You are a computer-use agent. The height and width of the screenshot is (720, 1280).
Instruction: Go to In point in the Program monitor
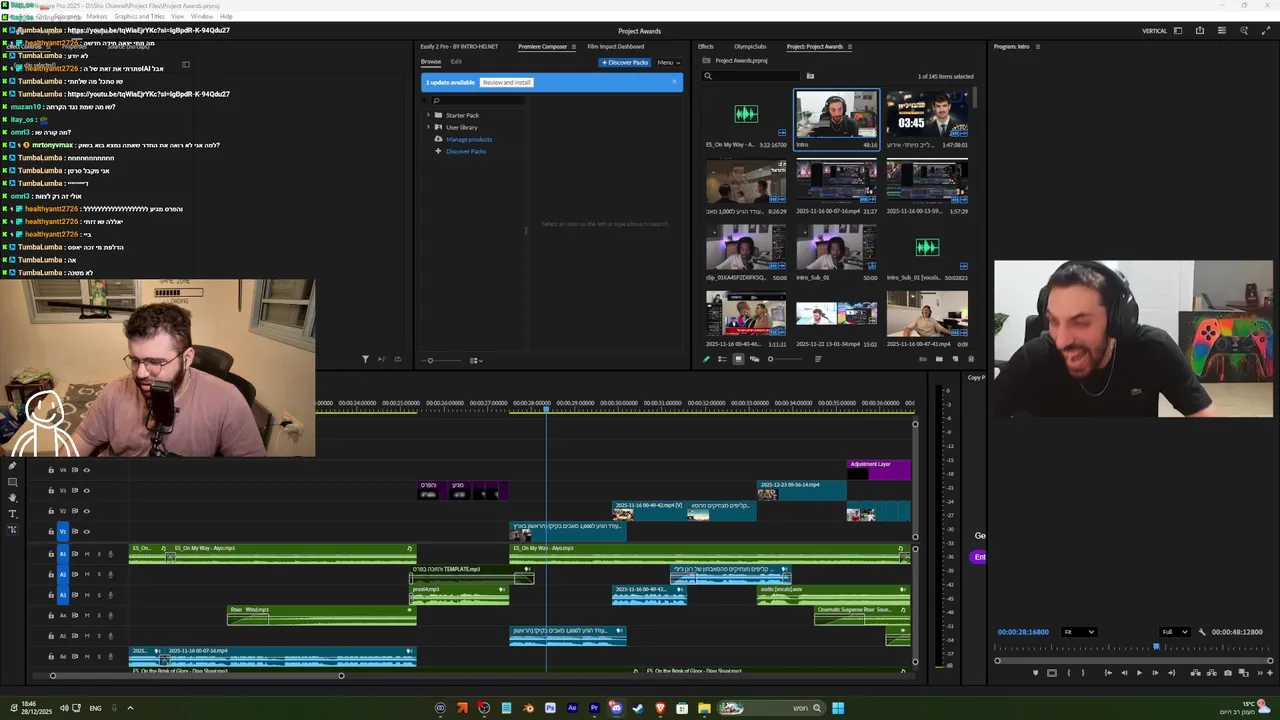pyautogui.click(x=1108, y=673)
